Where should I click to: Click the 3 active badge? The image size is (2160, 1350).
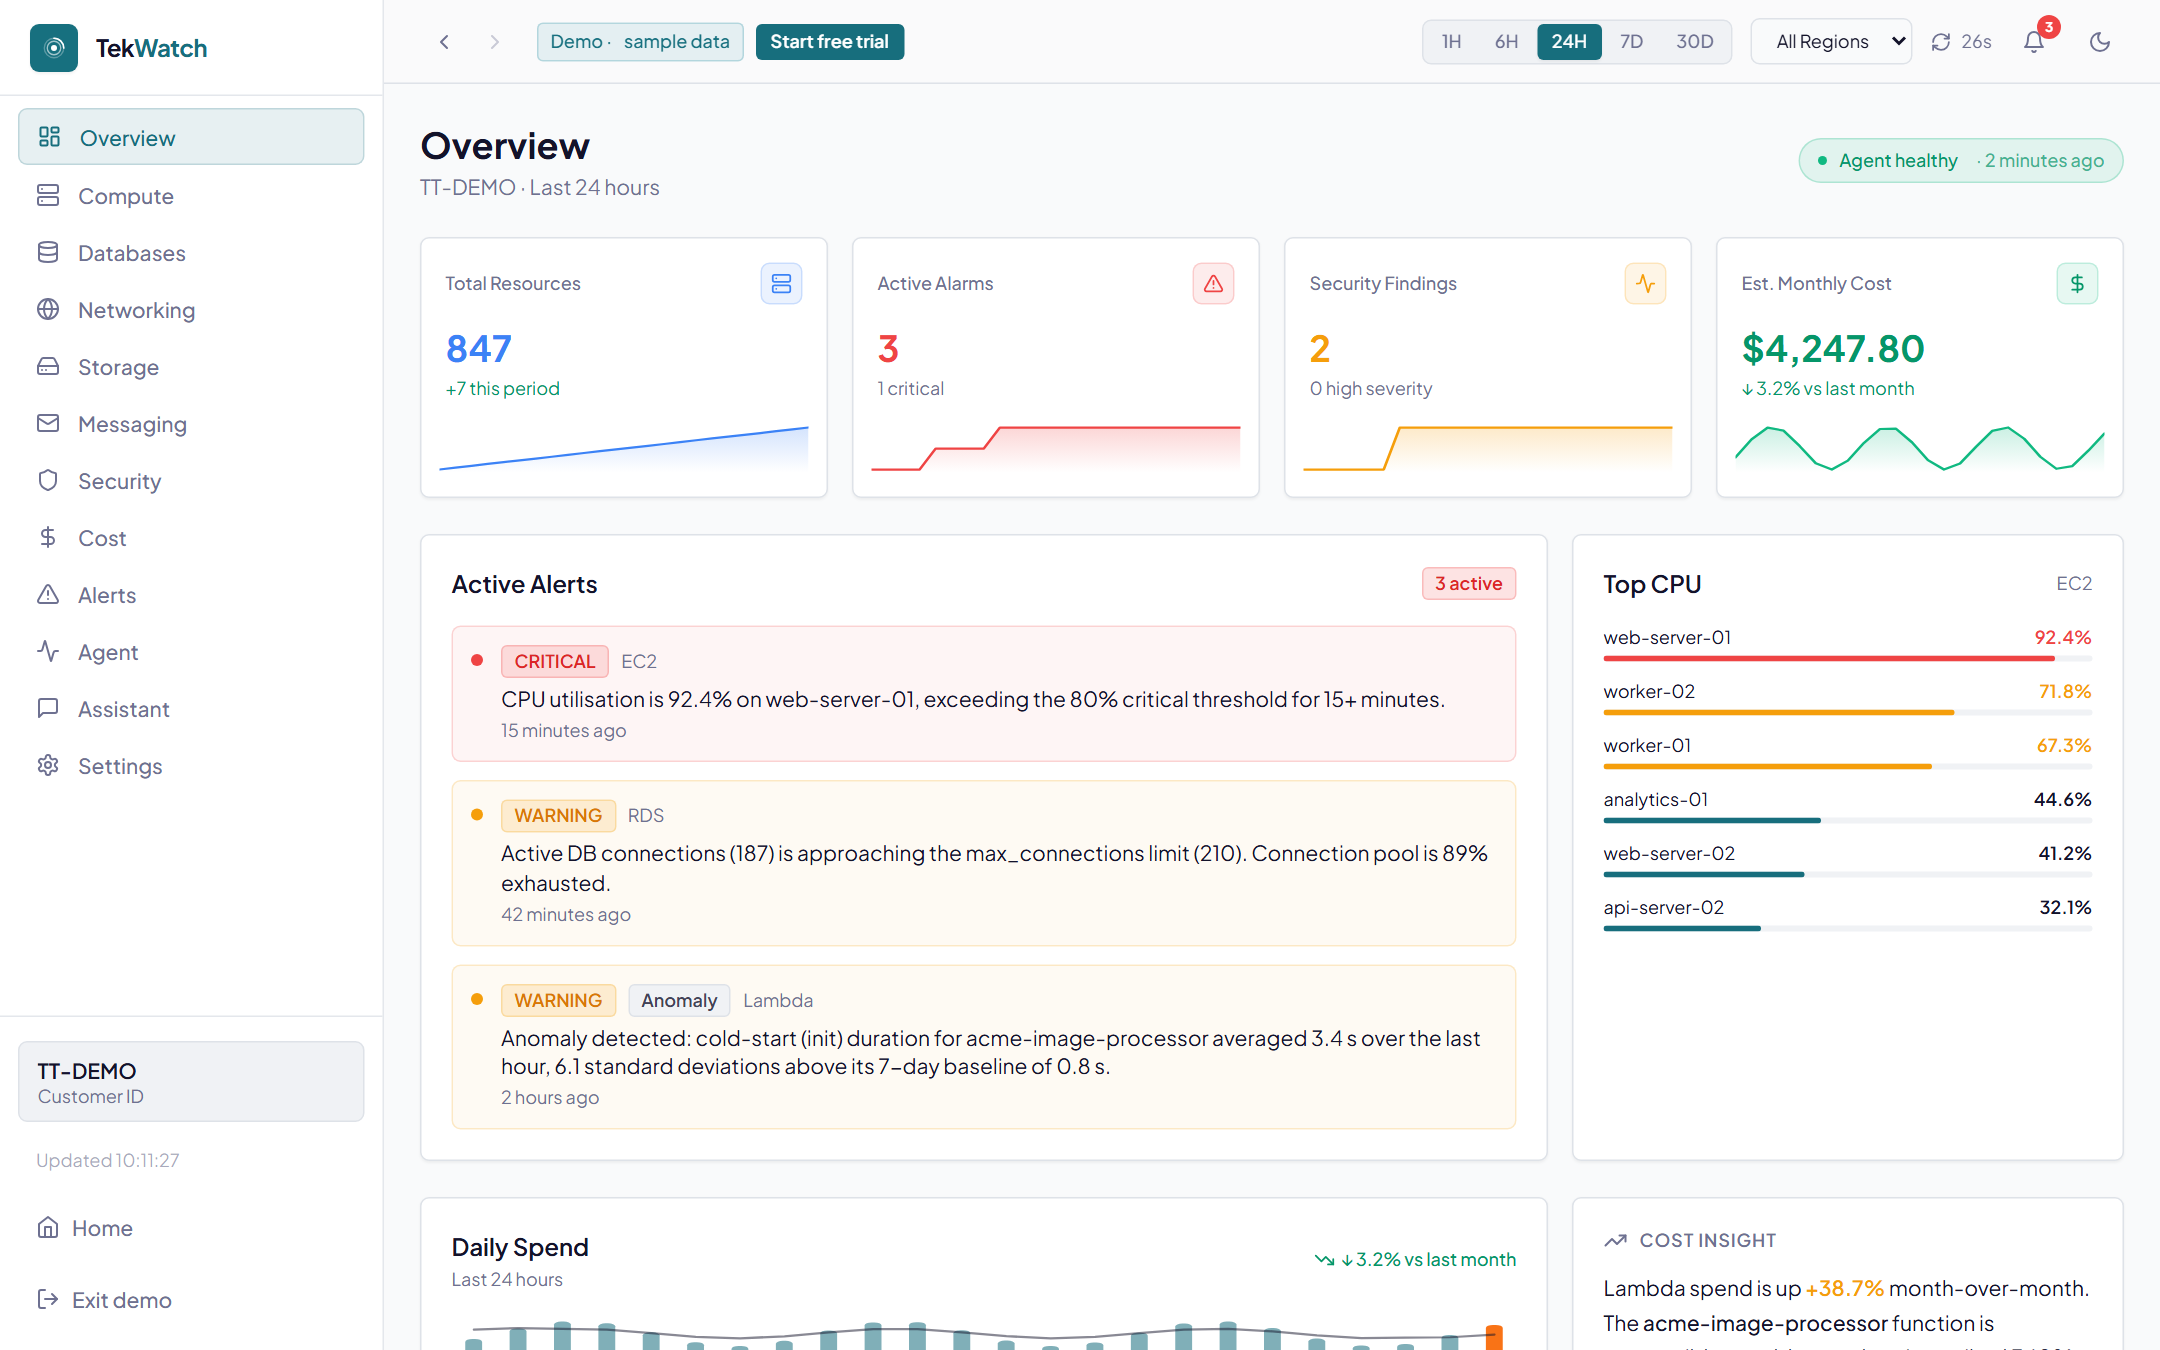point(1469,584)
